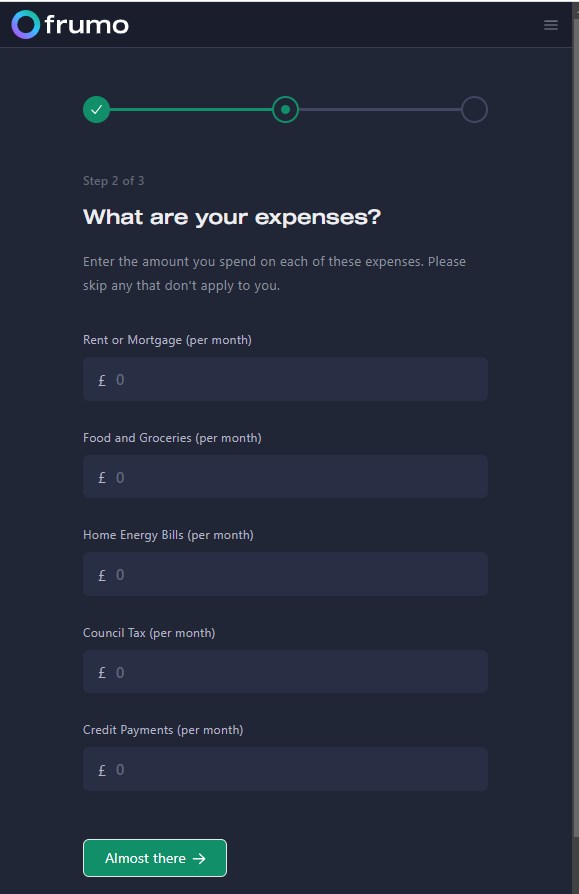Select the active step two circle
The height and width of the screenshot is (894, 579).
285,109
